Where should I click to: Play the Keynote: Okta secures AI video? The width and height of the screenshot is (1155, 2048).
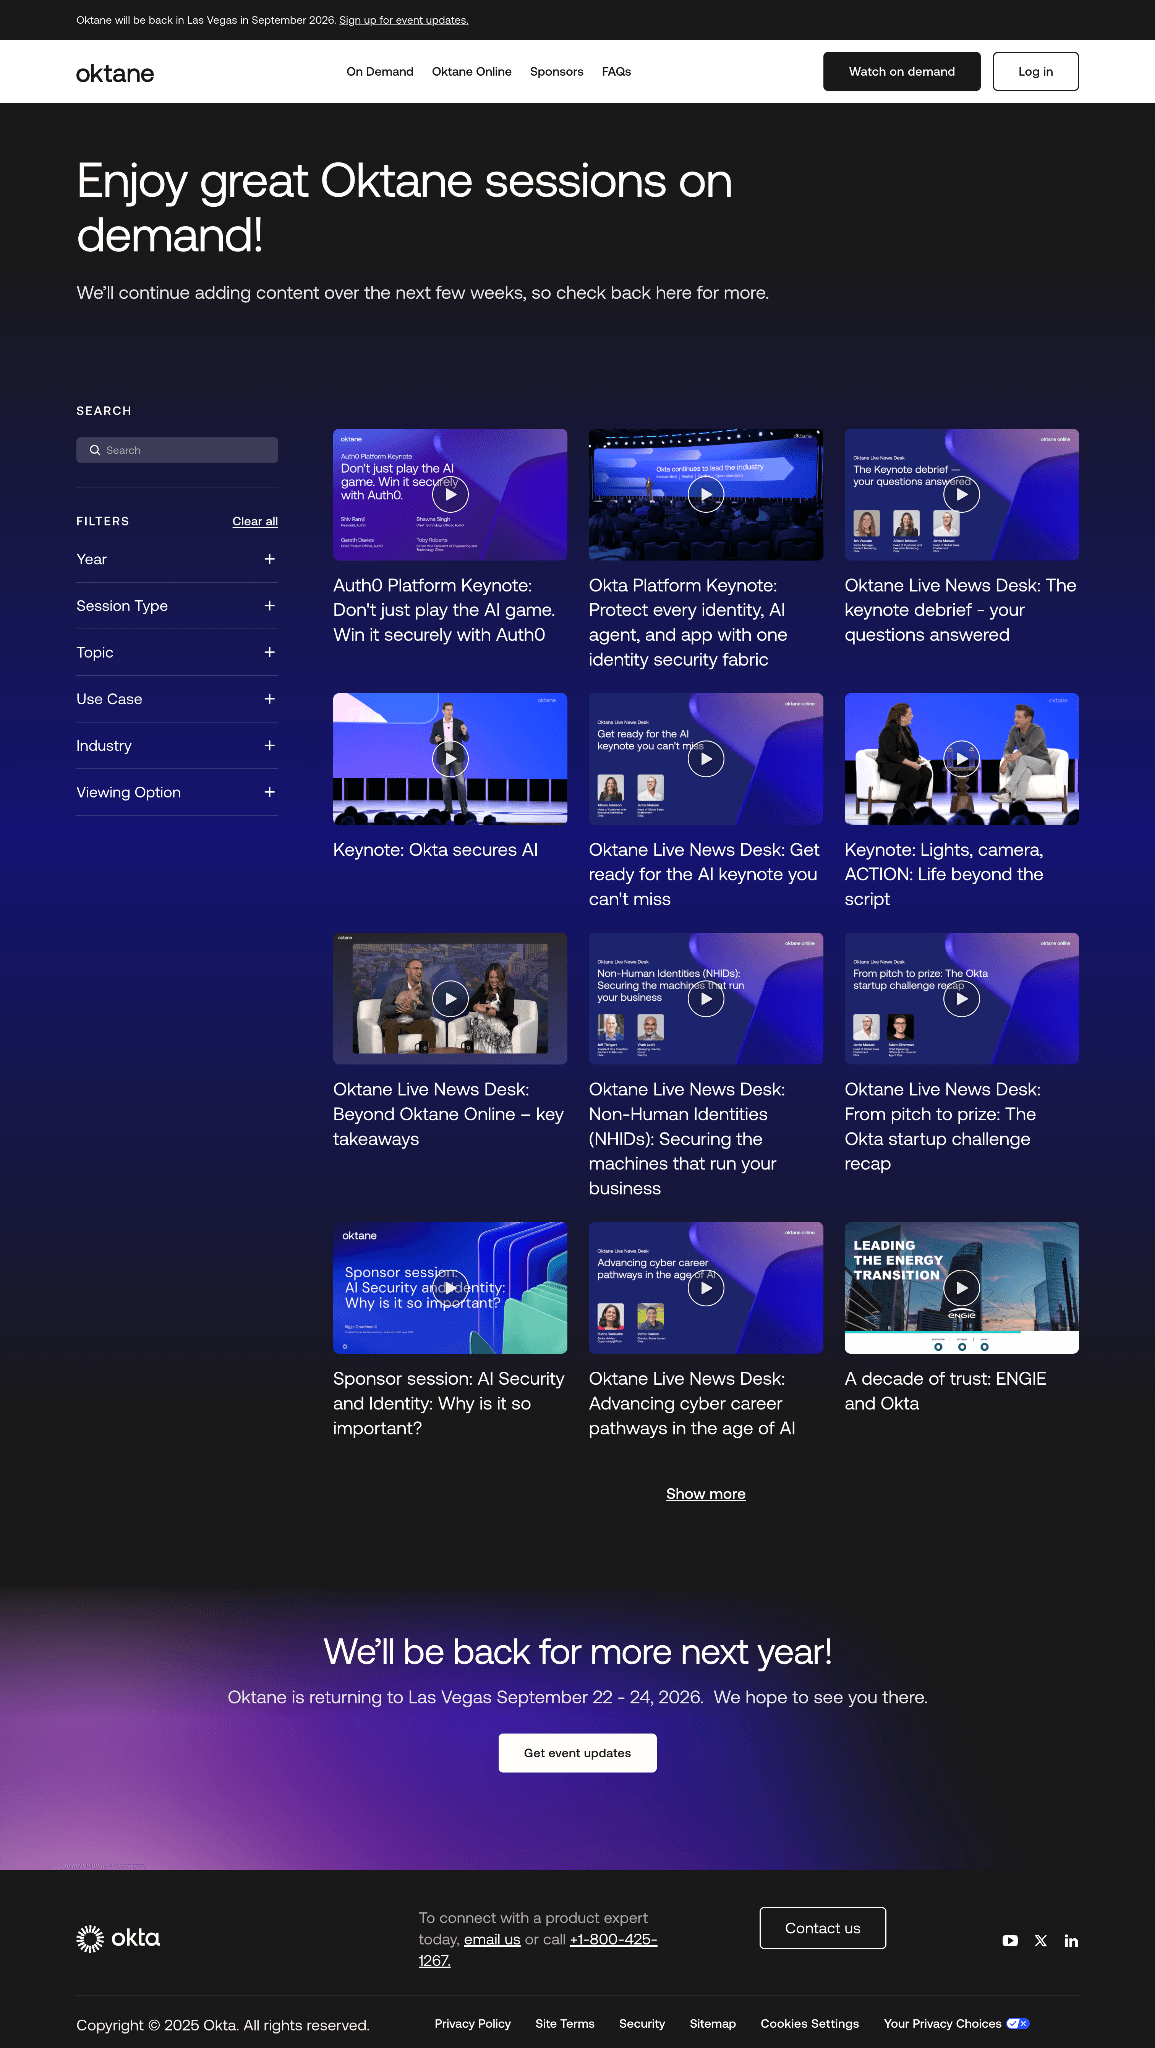(x=450, y=759)
